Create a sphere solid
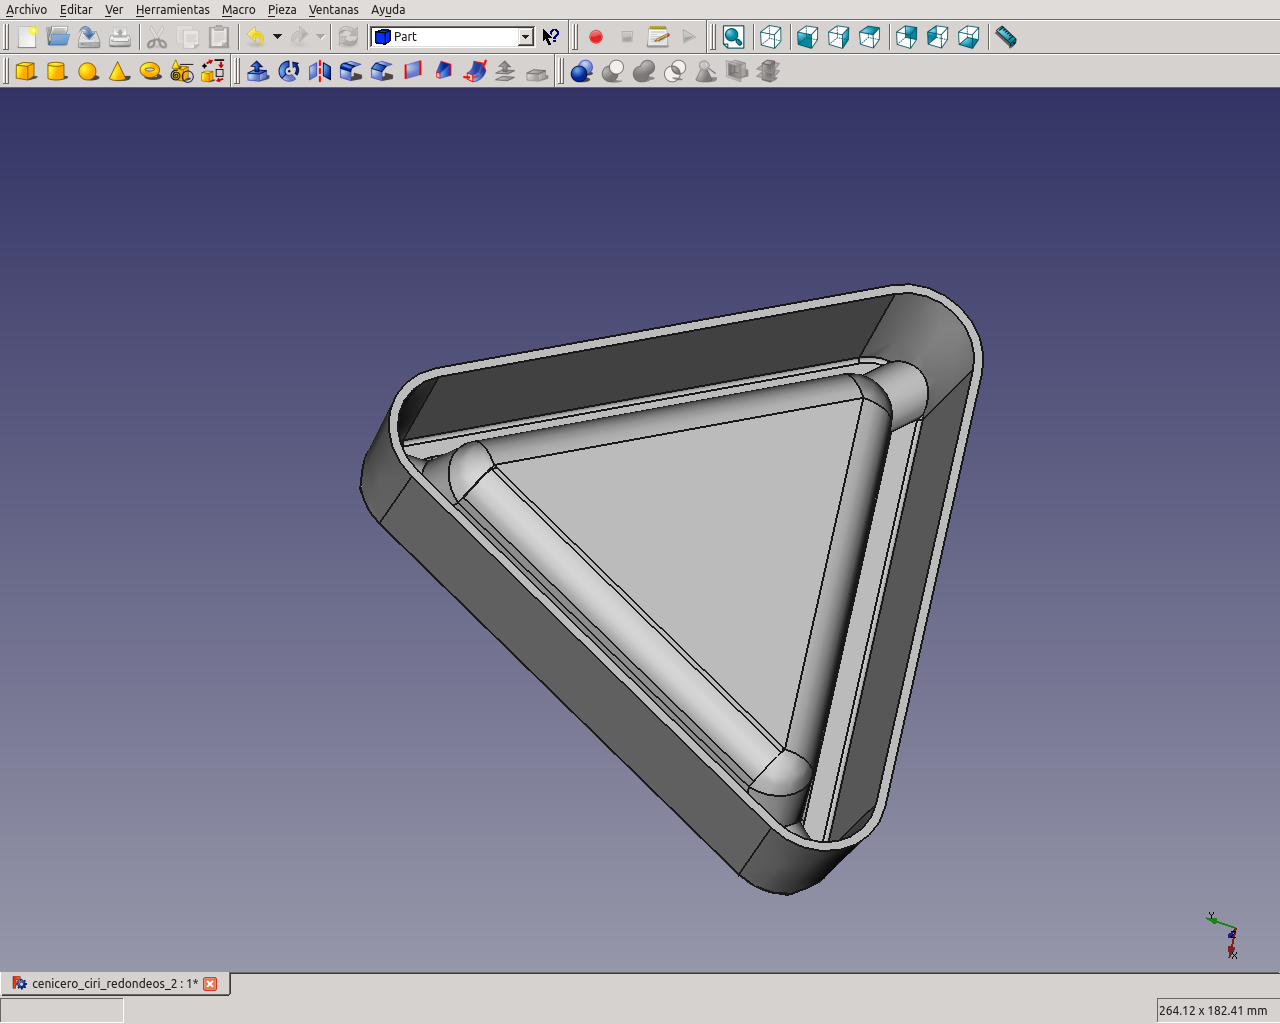 pos(89,71)
